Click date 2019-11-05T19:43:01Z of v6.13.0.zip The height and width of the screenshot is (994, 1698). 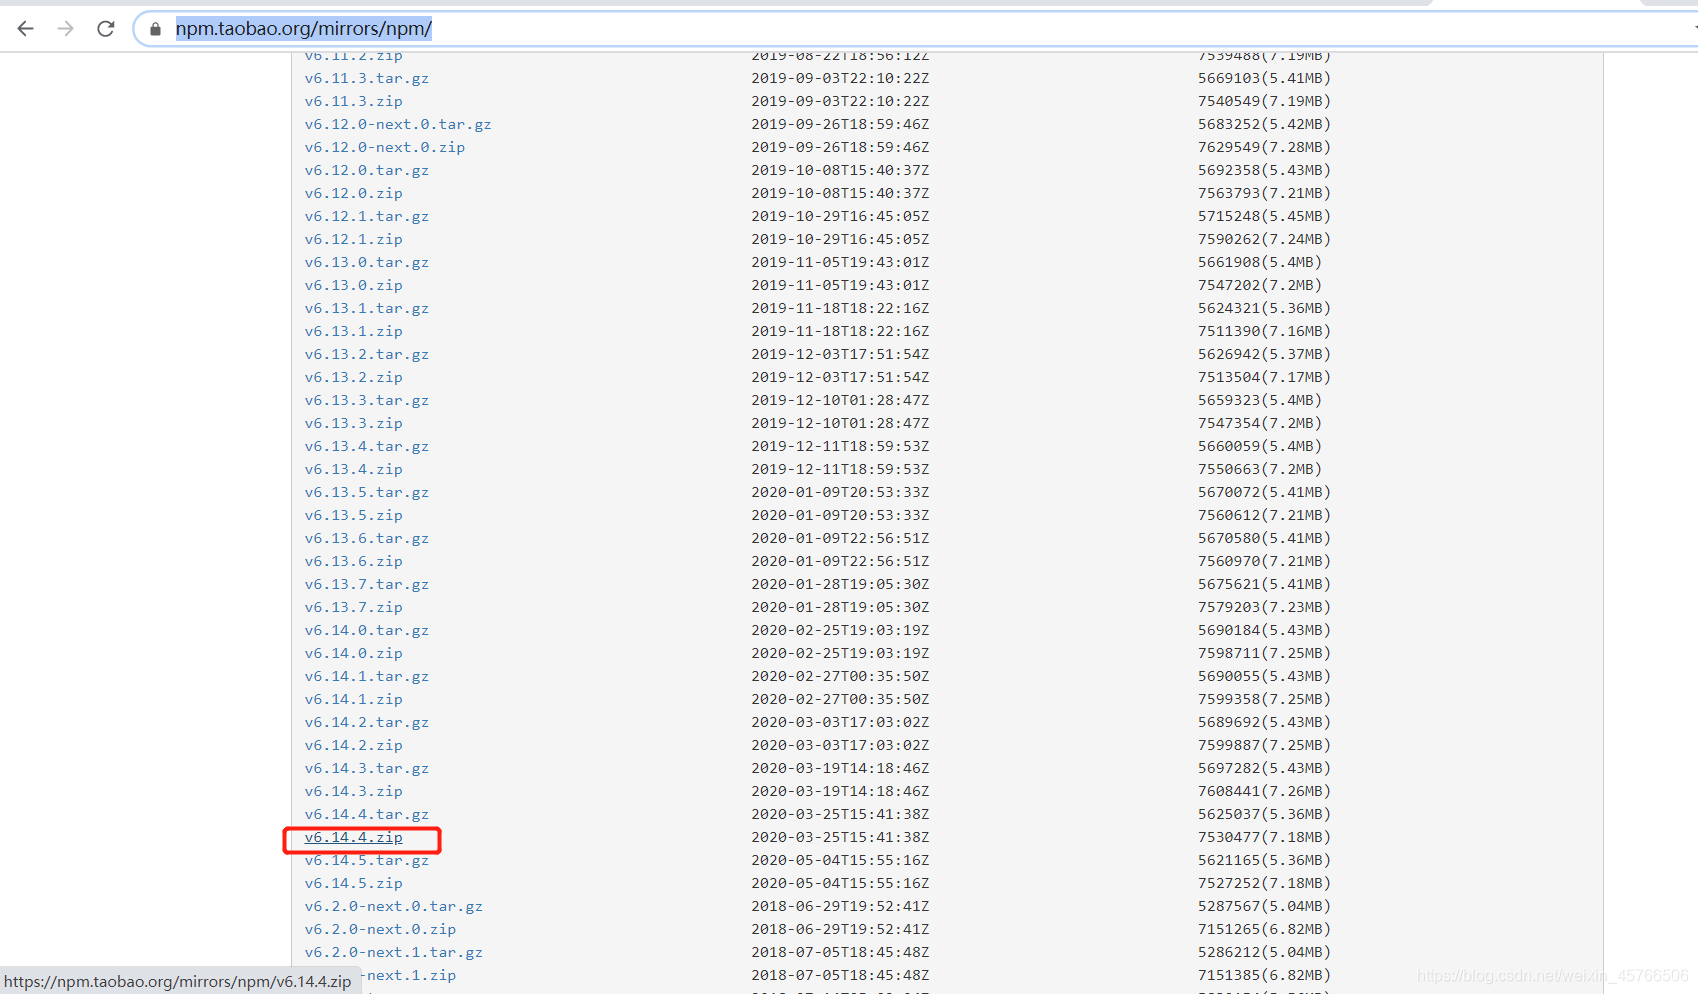(x=840, y=285)
